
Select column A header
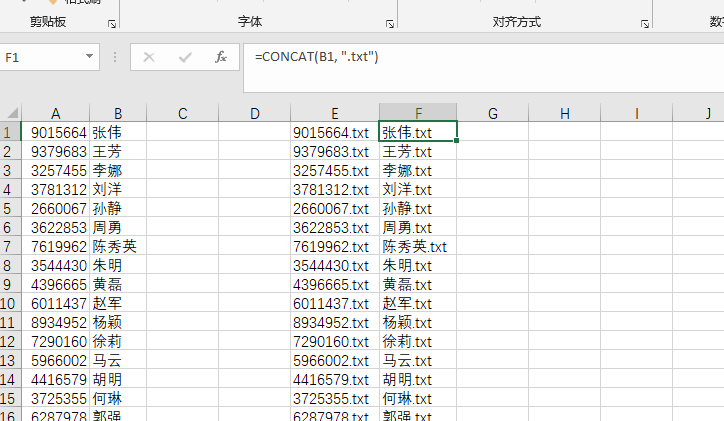tap(55, 114)
